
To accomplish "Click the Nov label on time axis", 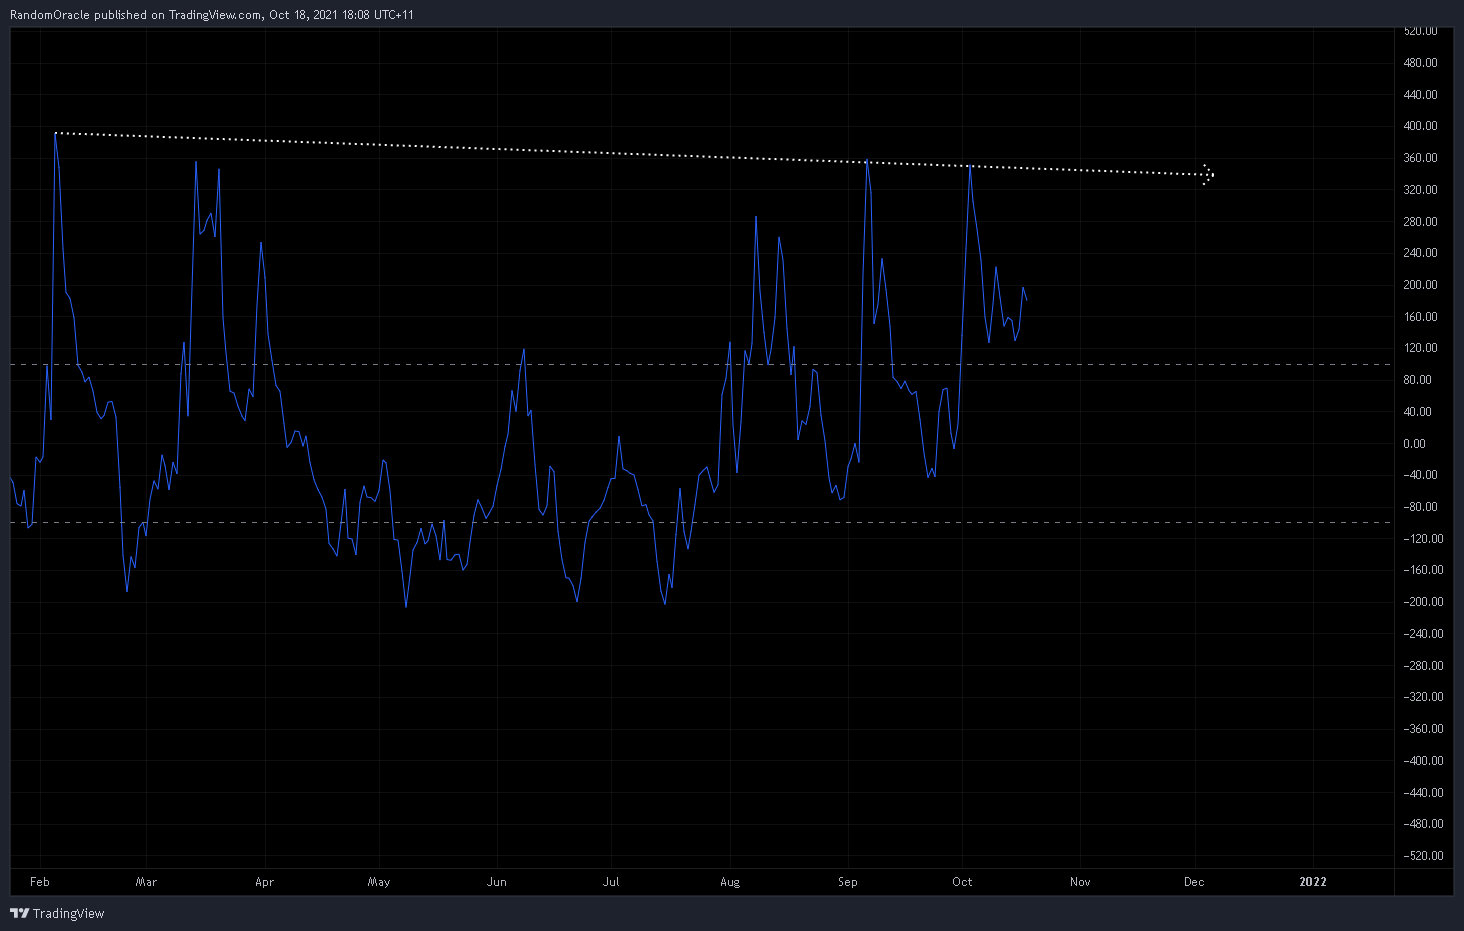I will tap(1080, 882).
